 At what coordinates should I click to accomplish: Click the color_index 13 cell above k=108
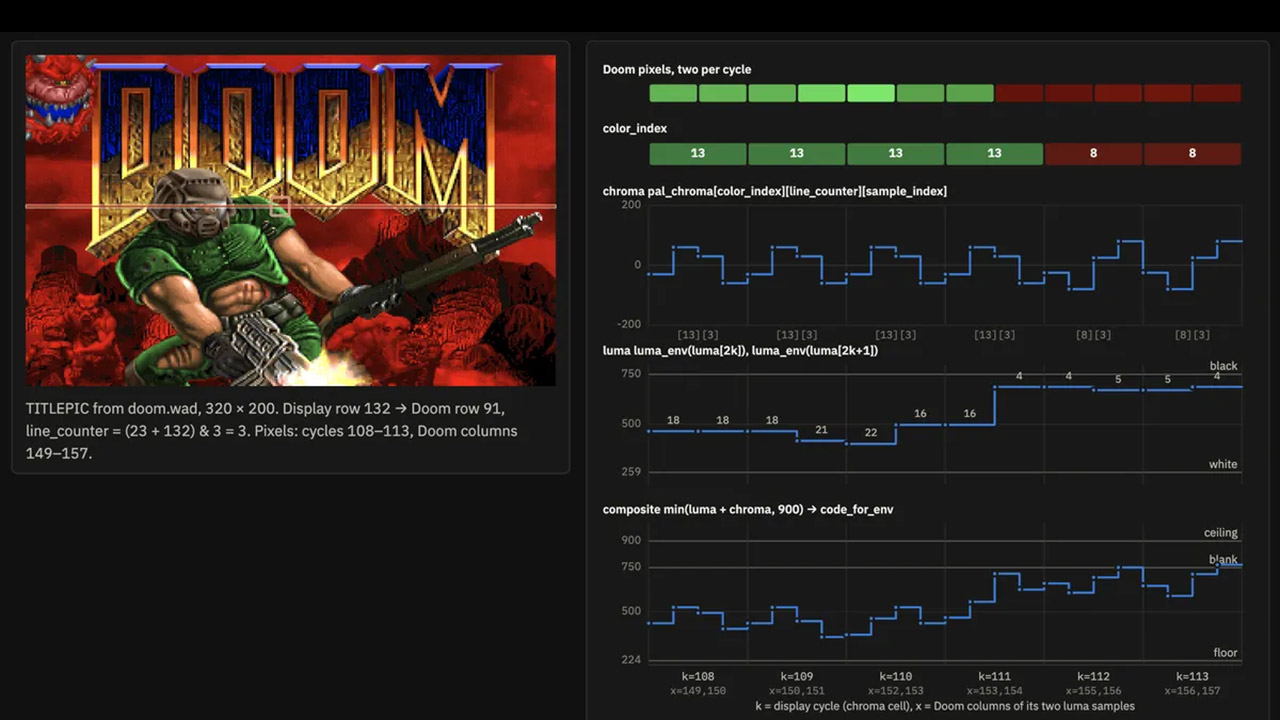(698, 153)
